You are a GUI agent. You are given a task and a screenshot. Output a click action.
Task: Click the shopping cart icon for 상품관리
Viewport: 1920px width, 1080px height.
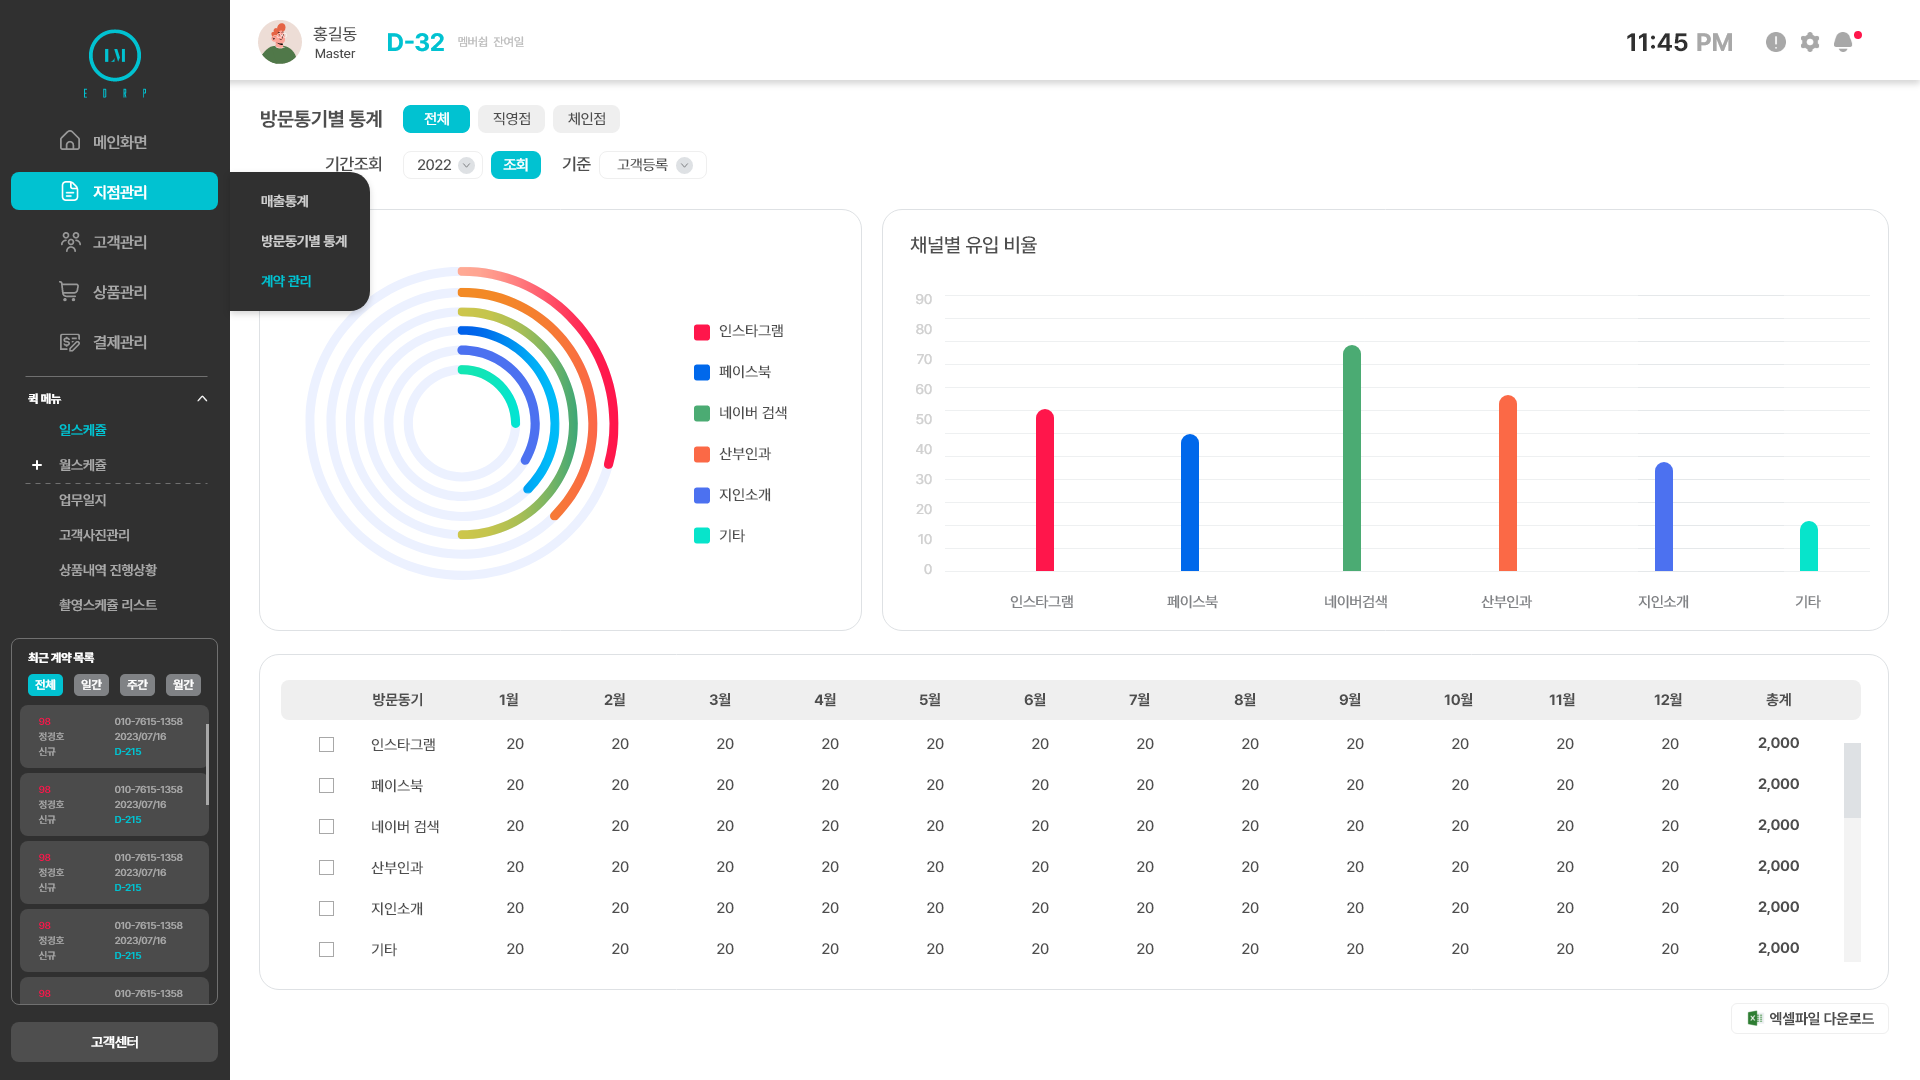click(x=69, y=291)
